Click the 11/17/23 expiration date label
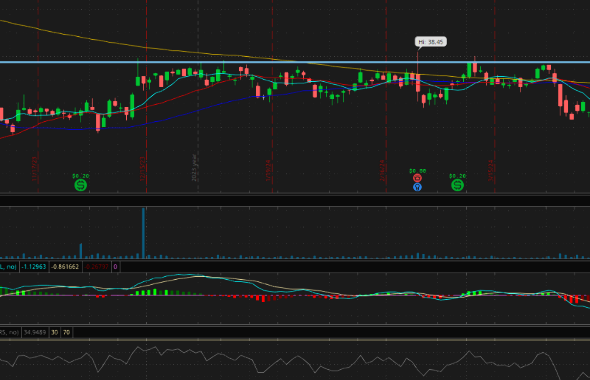This screenshot has width=590, height=380. pos(35,169)
